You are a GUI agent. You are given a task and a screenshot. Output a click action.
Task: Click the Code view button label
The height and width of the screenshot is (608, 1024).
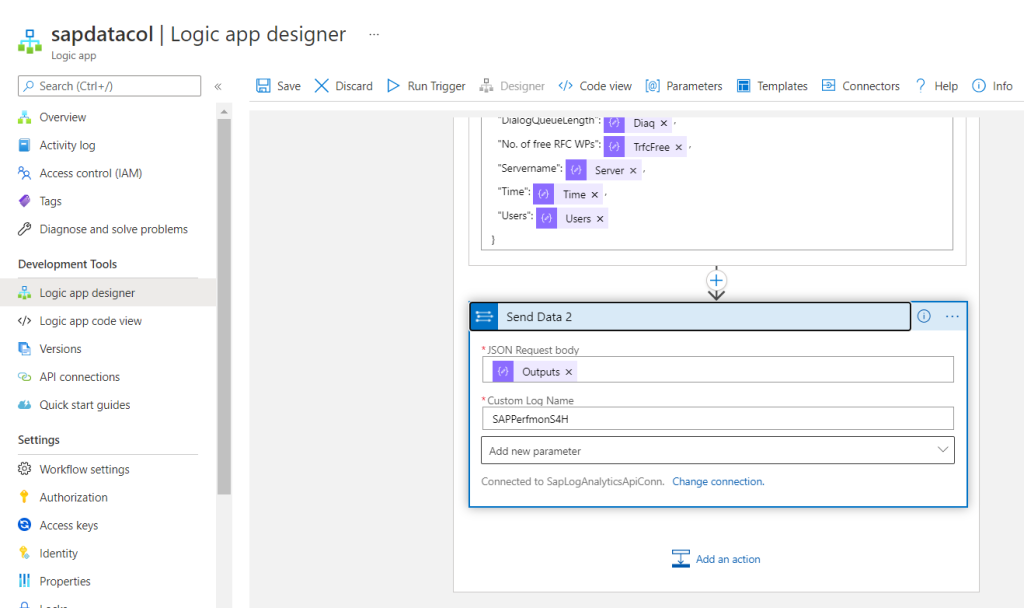pyautogui.click(x=605, y=86)
